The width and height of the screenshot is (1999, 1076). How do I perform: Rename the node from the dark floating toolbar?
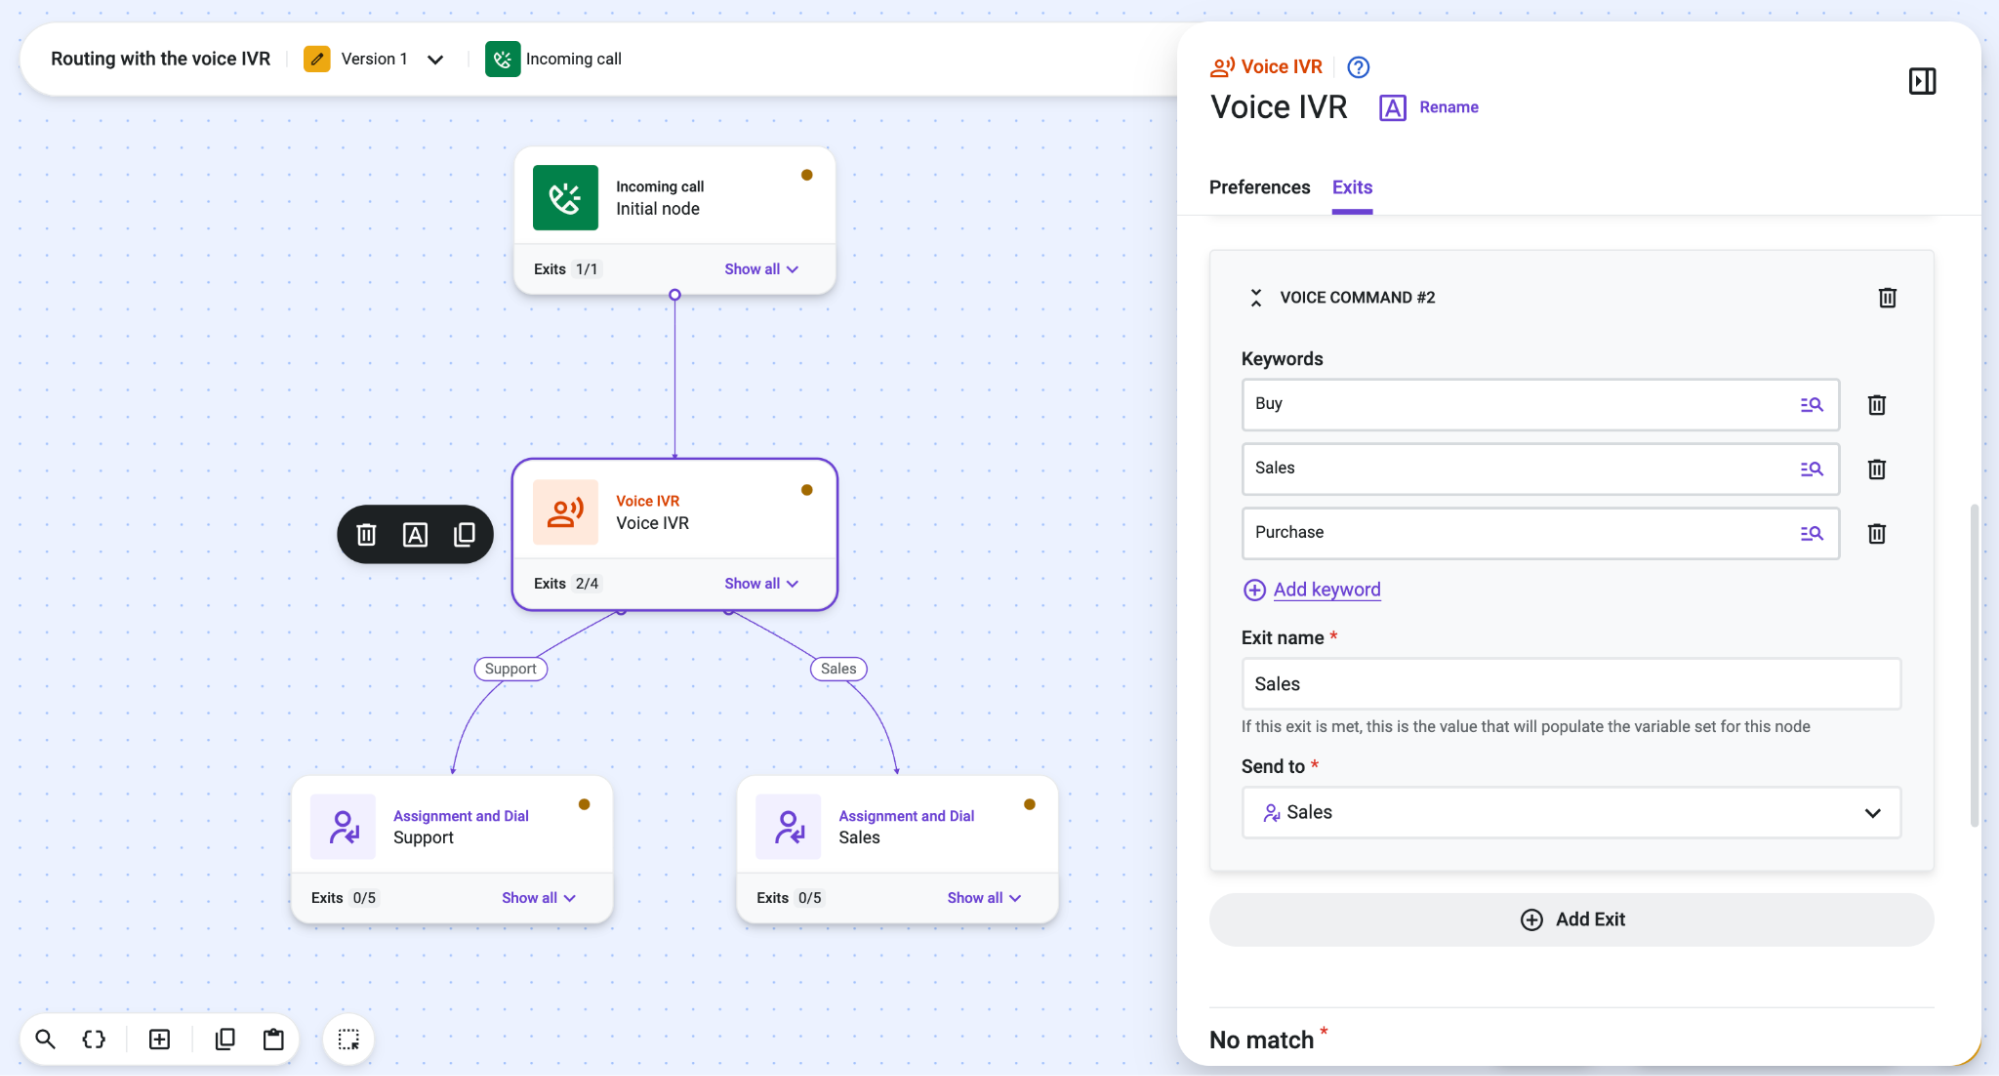[415, 535]
